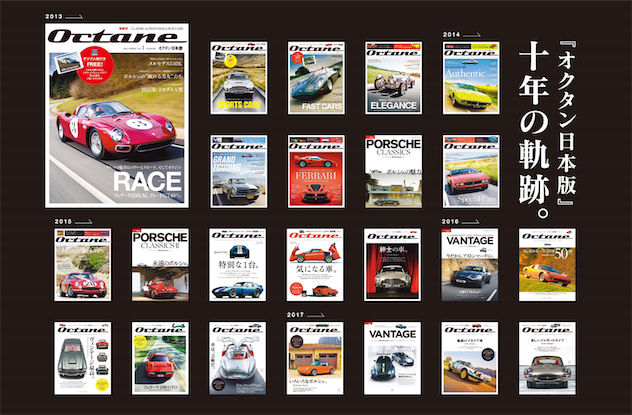Choose the Special Cars cover with red car
The width and height of the screenshot is (632, 415).
click(471, 171)
